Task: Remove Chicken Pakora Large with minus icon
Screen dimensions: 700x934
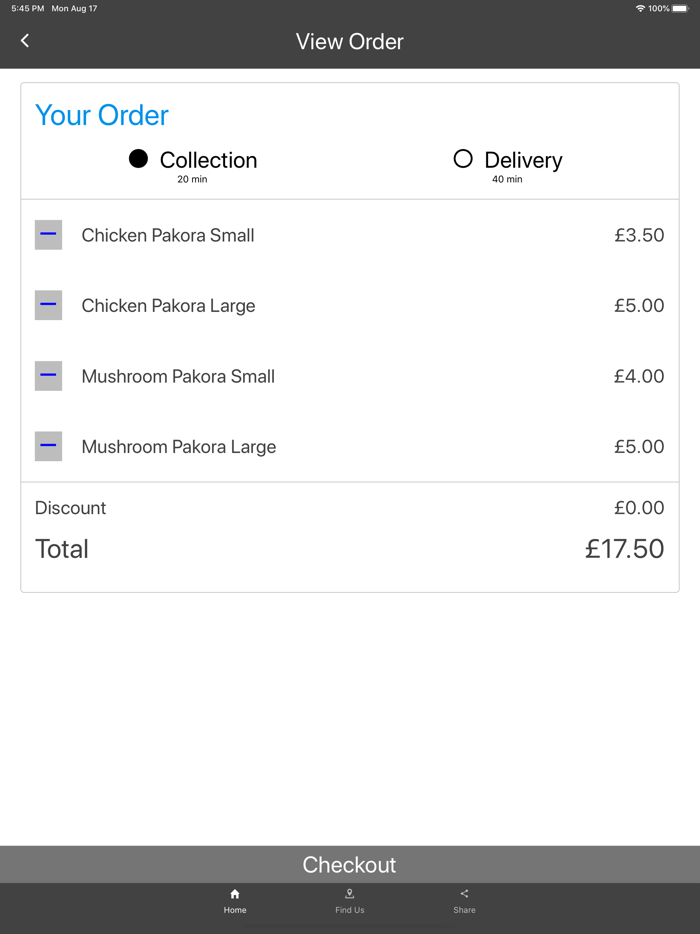Action: (48, 305)
